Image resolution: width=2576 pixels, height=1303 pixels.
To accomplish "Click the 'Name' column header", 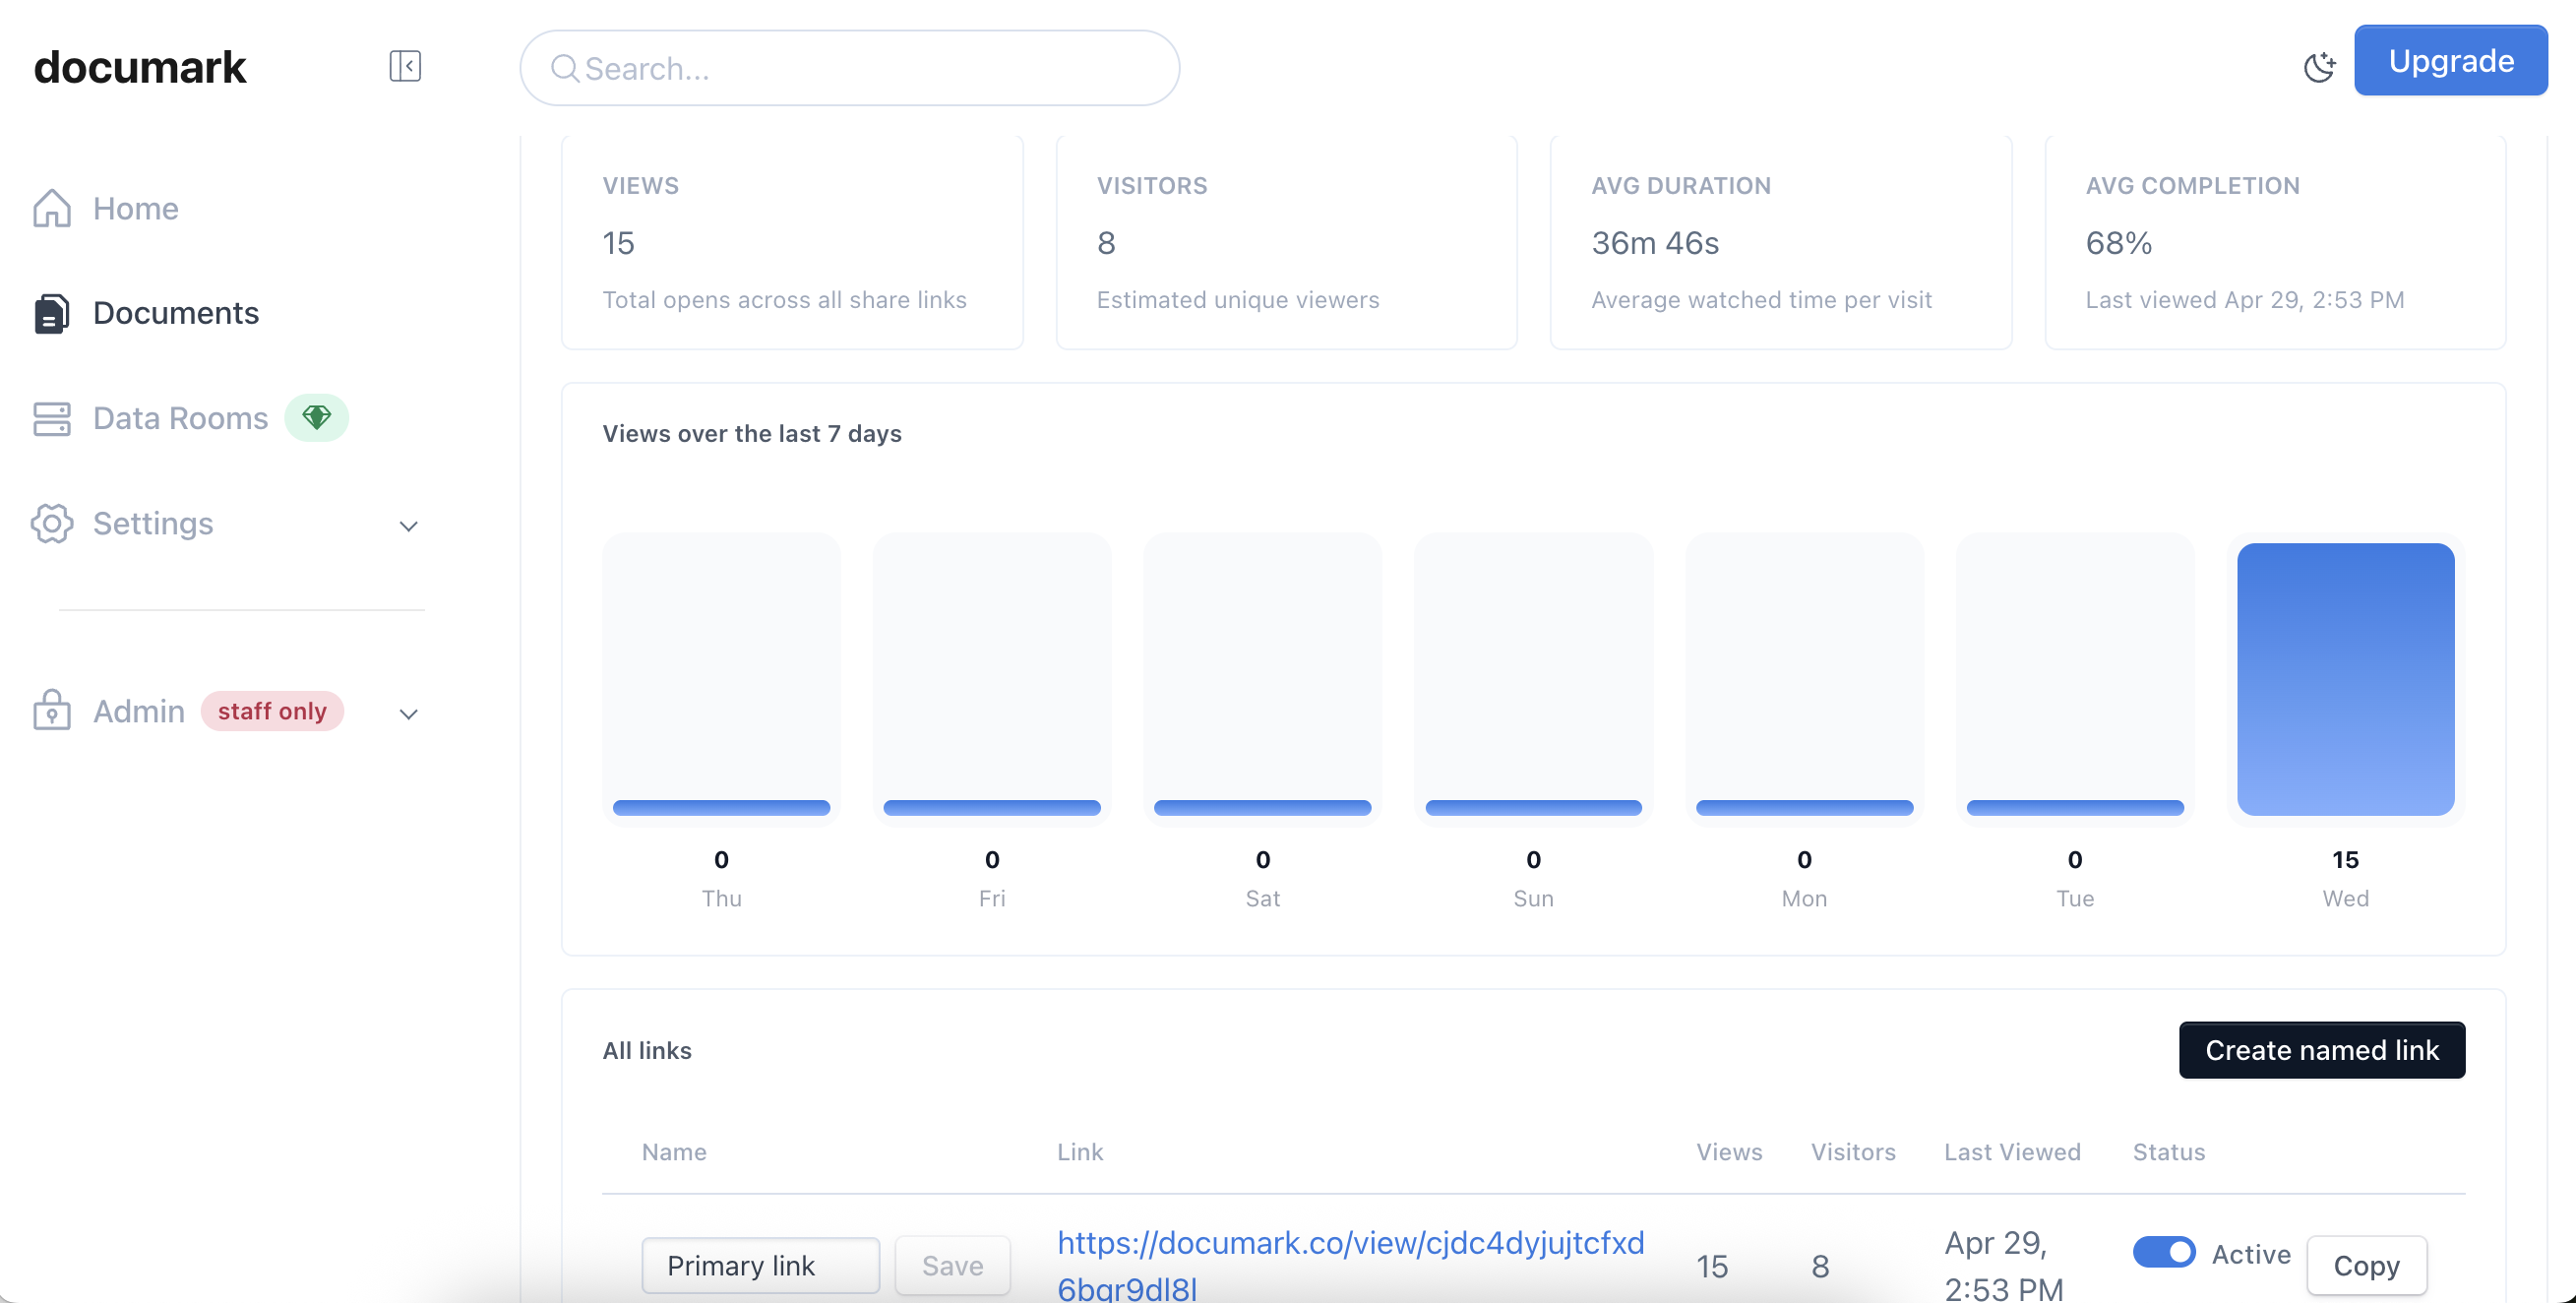I will [x=674, y=1152].
